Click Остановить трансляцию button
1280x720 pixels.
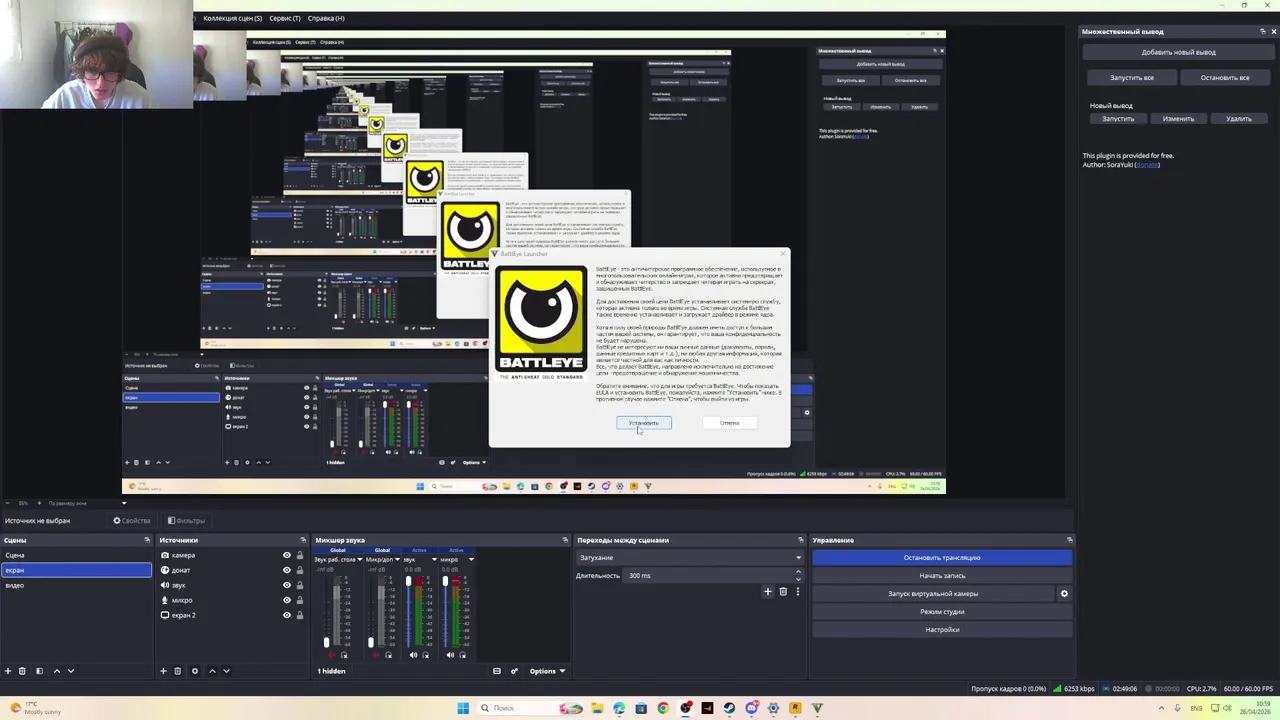942,557
